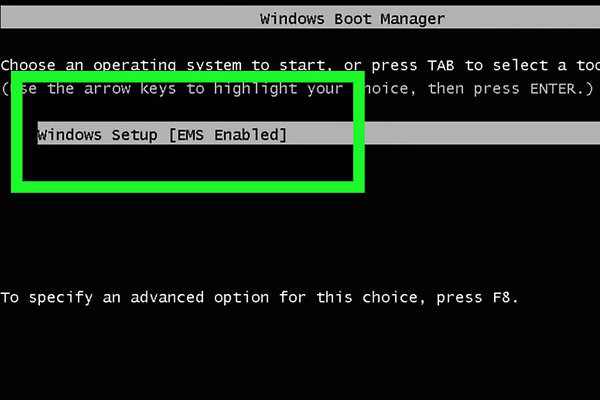Select the Windows Setup [EMS Enabled] entry
600x400 pixels.
click(x=162, y=134)
